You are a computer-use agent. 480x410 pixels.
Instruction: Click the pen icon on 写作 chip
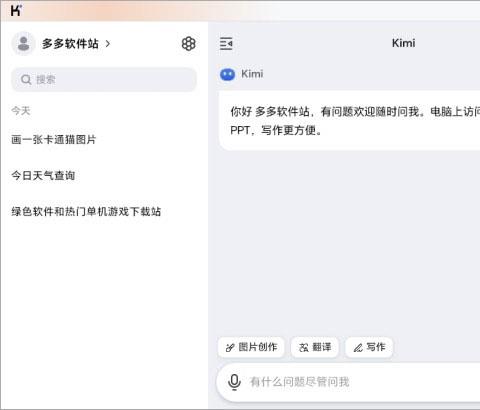[x=358, y=348]
